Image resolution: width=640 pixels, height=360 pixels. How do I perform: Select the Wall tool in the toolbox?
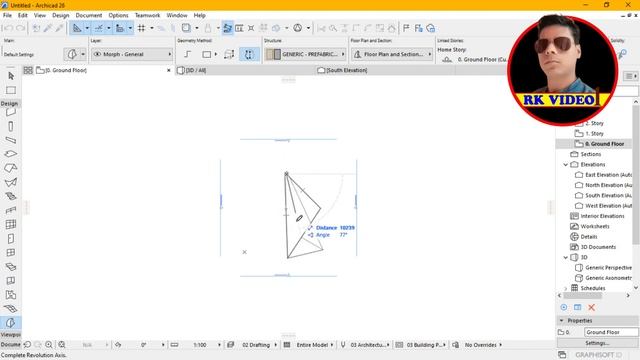11,112
